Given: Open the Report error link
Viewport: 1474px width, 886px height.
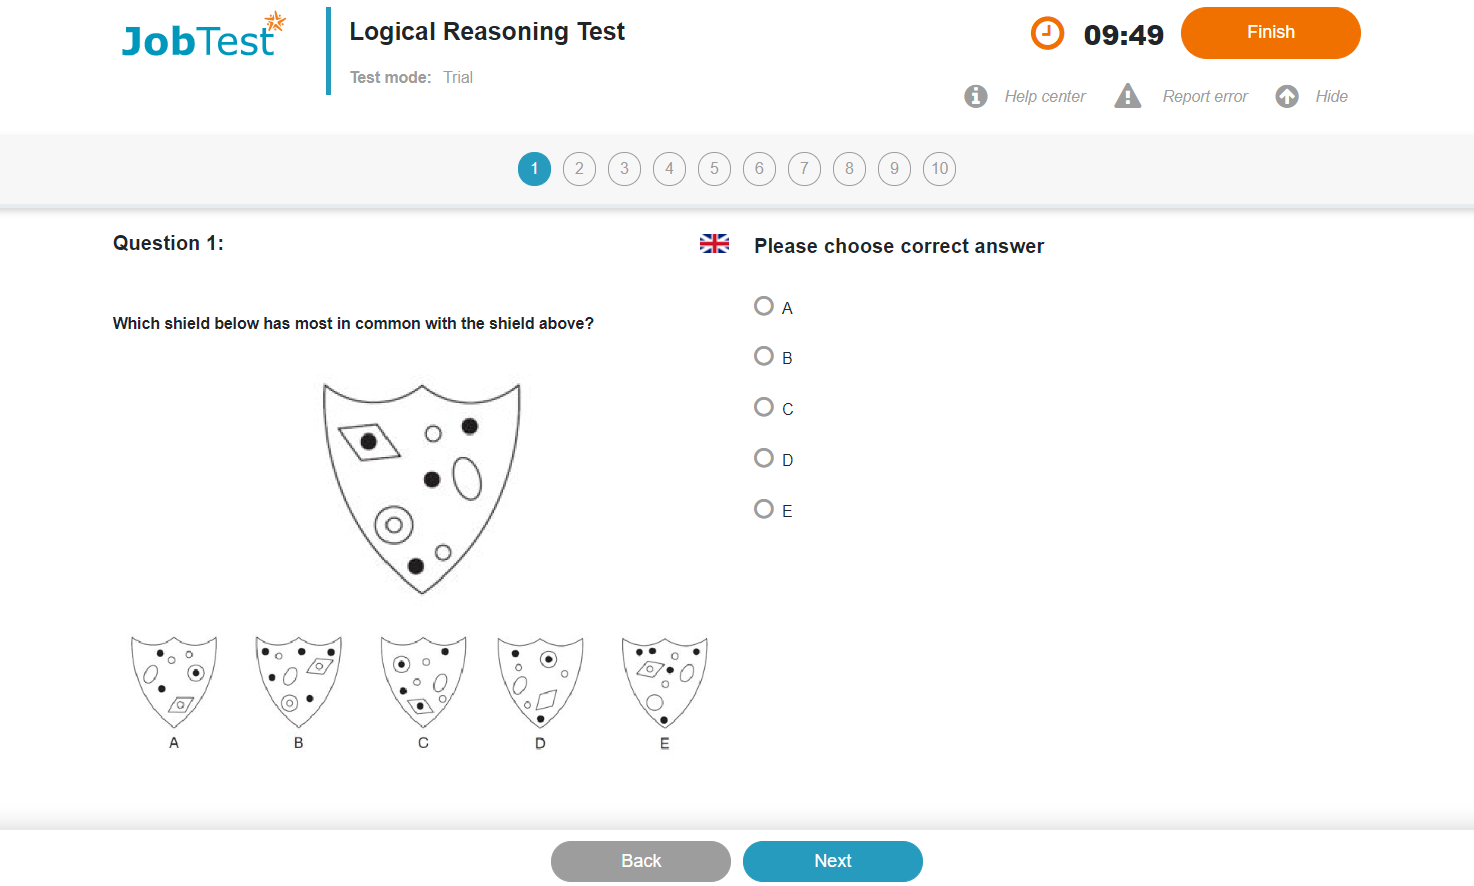Looking at the screenshot, I should [1205, 97].
